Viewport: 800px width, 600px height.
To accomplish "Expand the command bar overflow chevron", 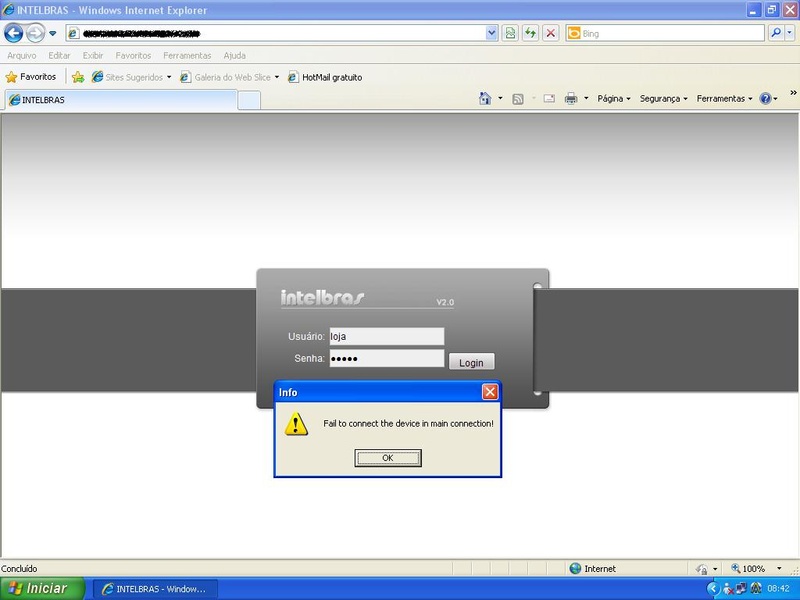I will pos(793,93).
